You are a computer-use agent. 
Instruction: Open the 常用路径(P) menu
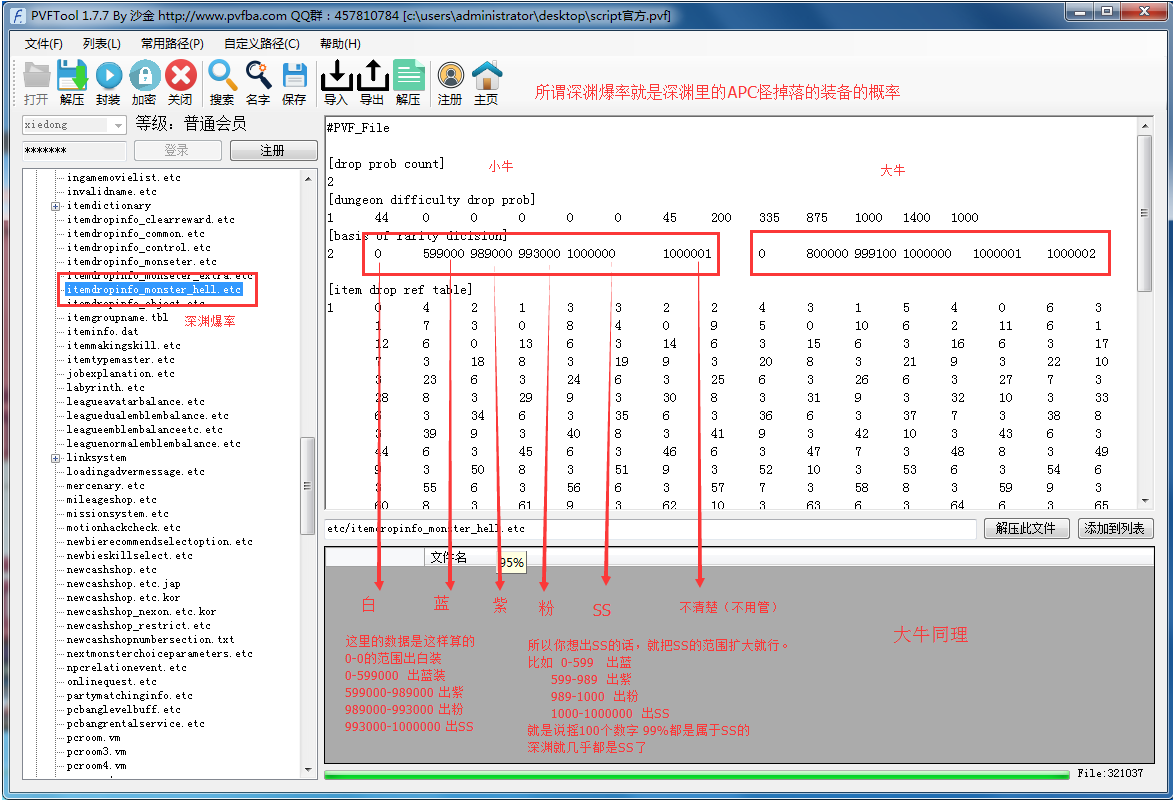(x=171, y=44)
